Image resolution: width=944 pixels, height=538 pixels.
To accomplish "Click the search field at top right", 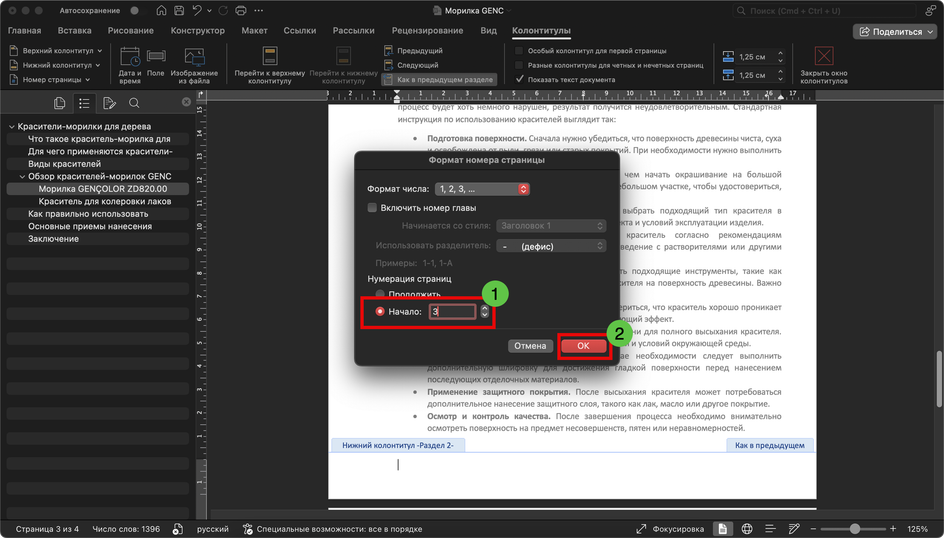I will click(x=825, y=11).
